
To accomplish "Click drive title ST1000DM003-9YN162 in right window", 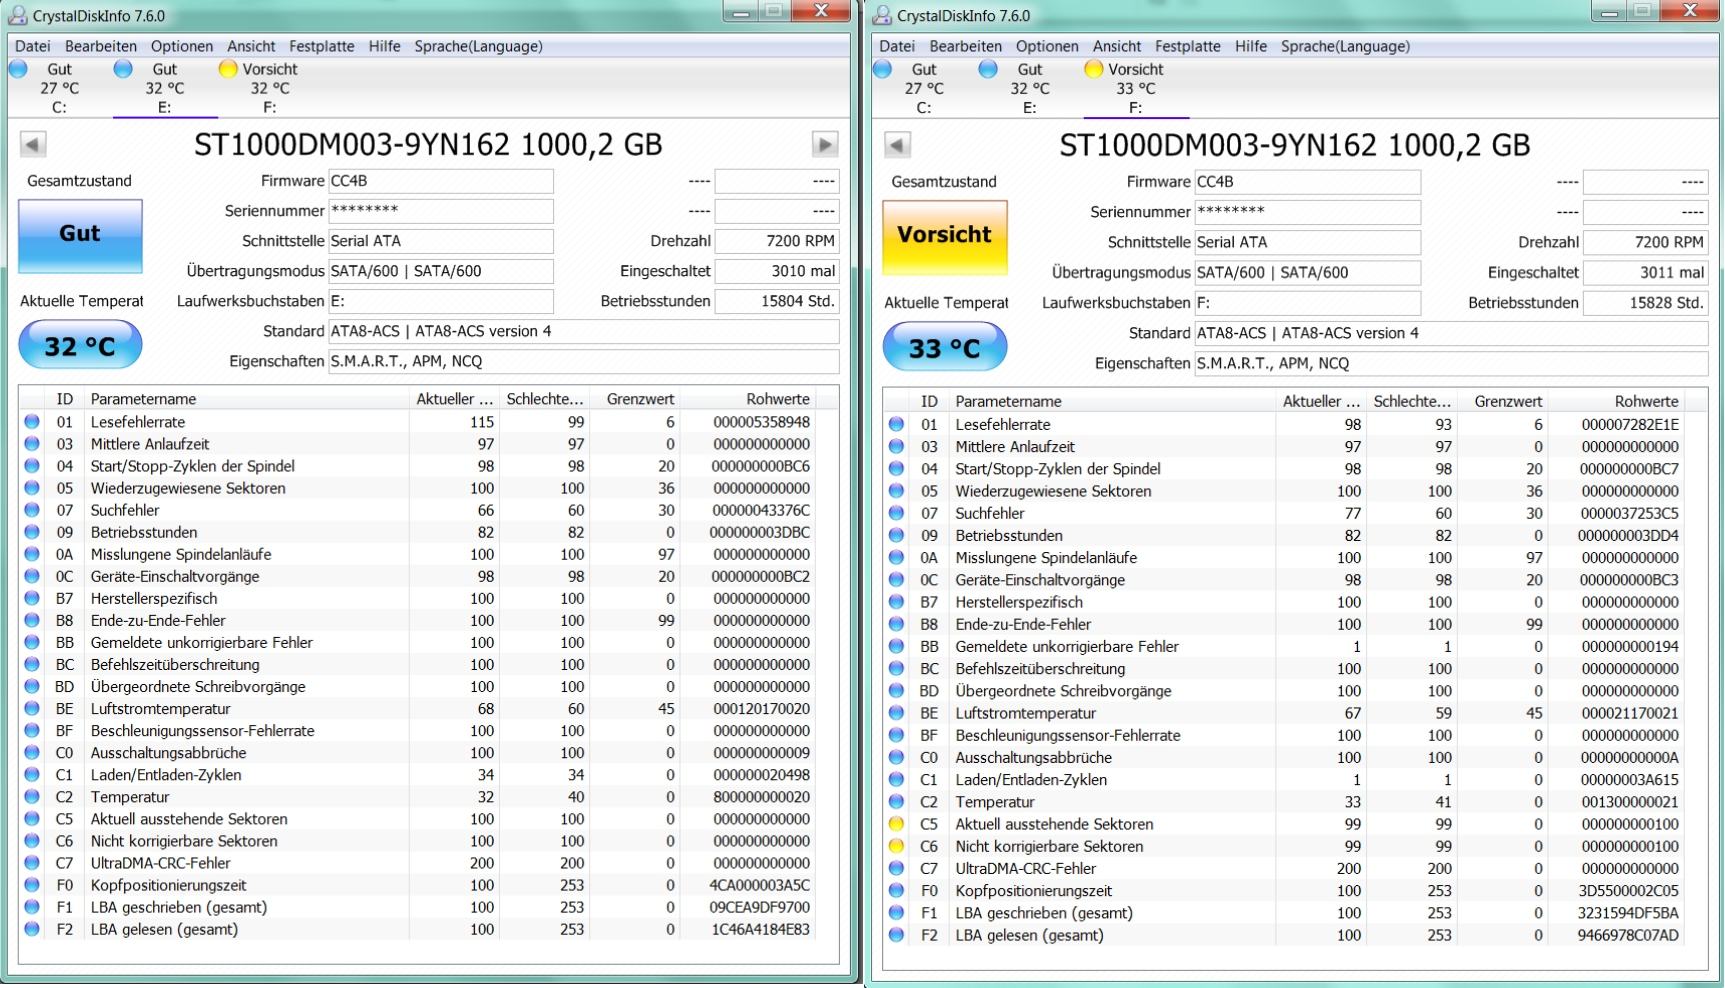I will [1294, 145].
